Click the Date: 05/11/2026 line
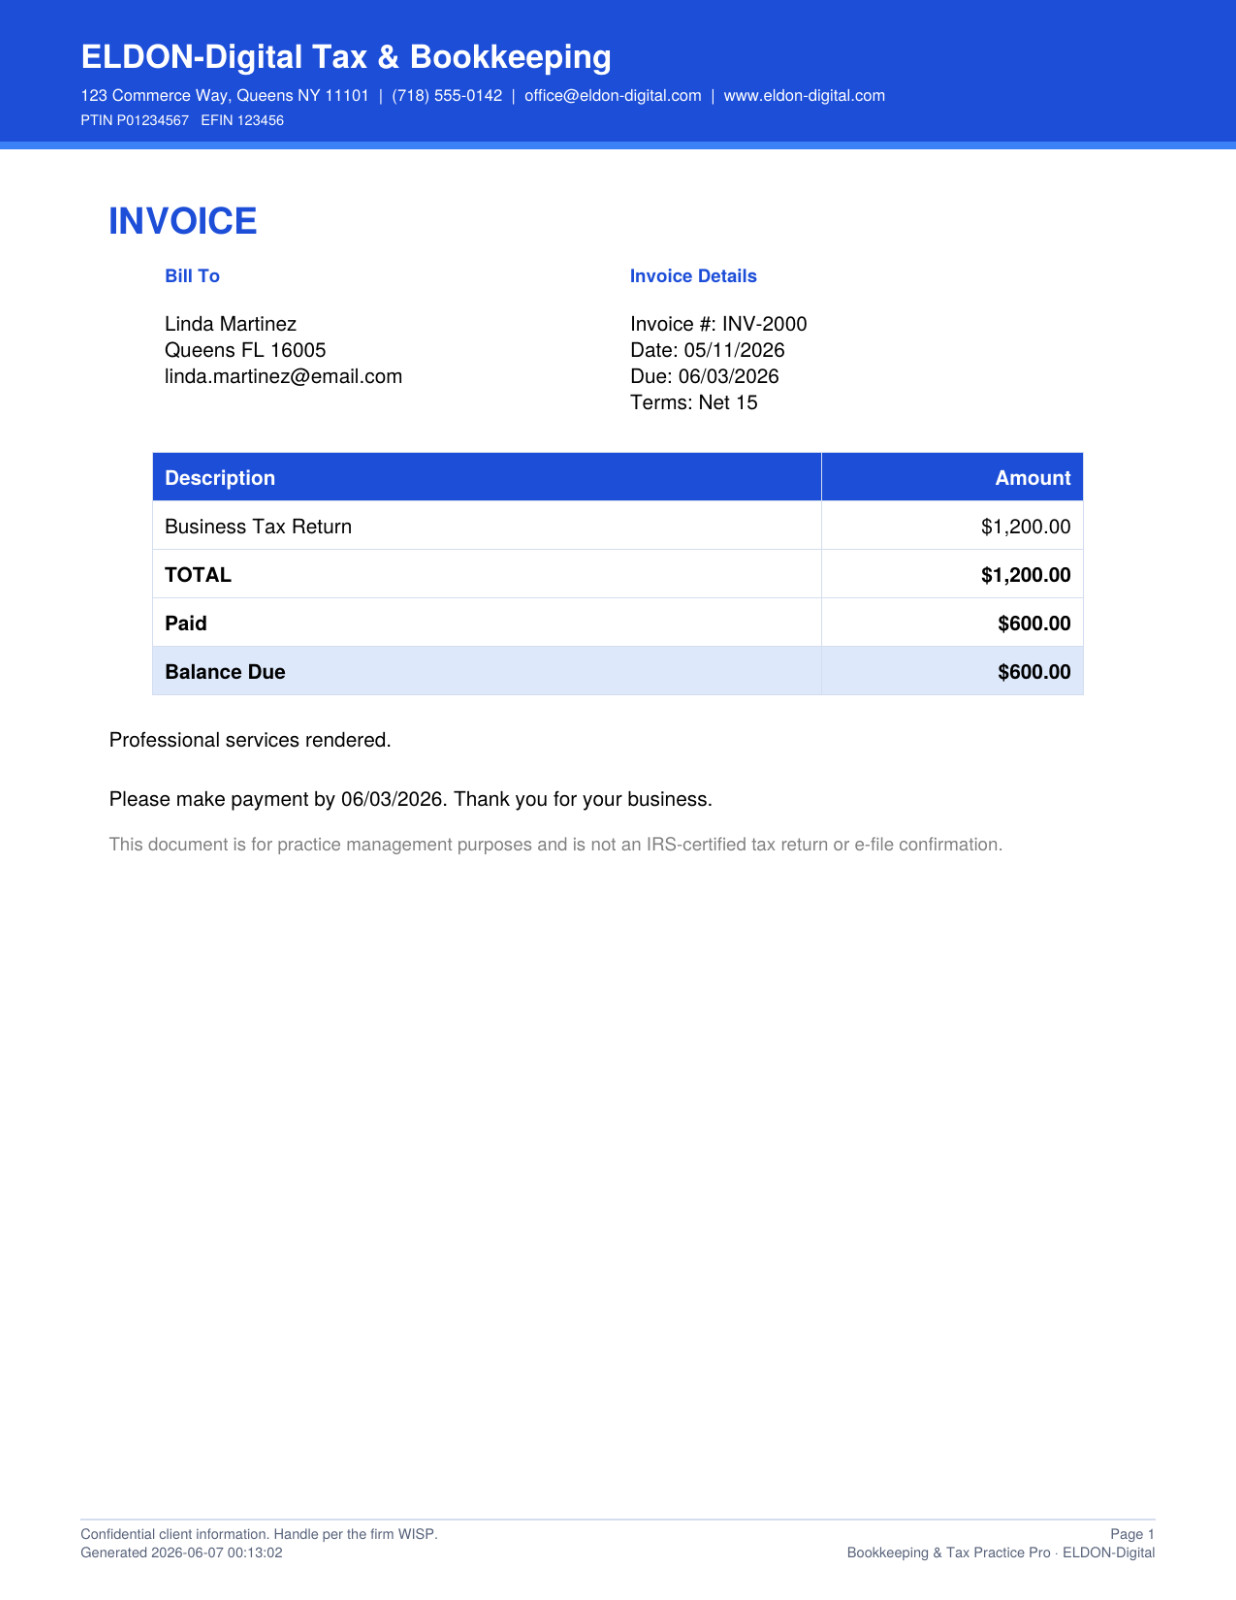The image size is (1236, 1600). tap(707, 350)
